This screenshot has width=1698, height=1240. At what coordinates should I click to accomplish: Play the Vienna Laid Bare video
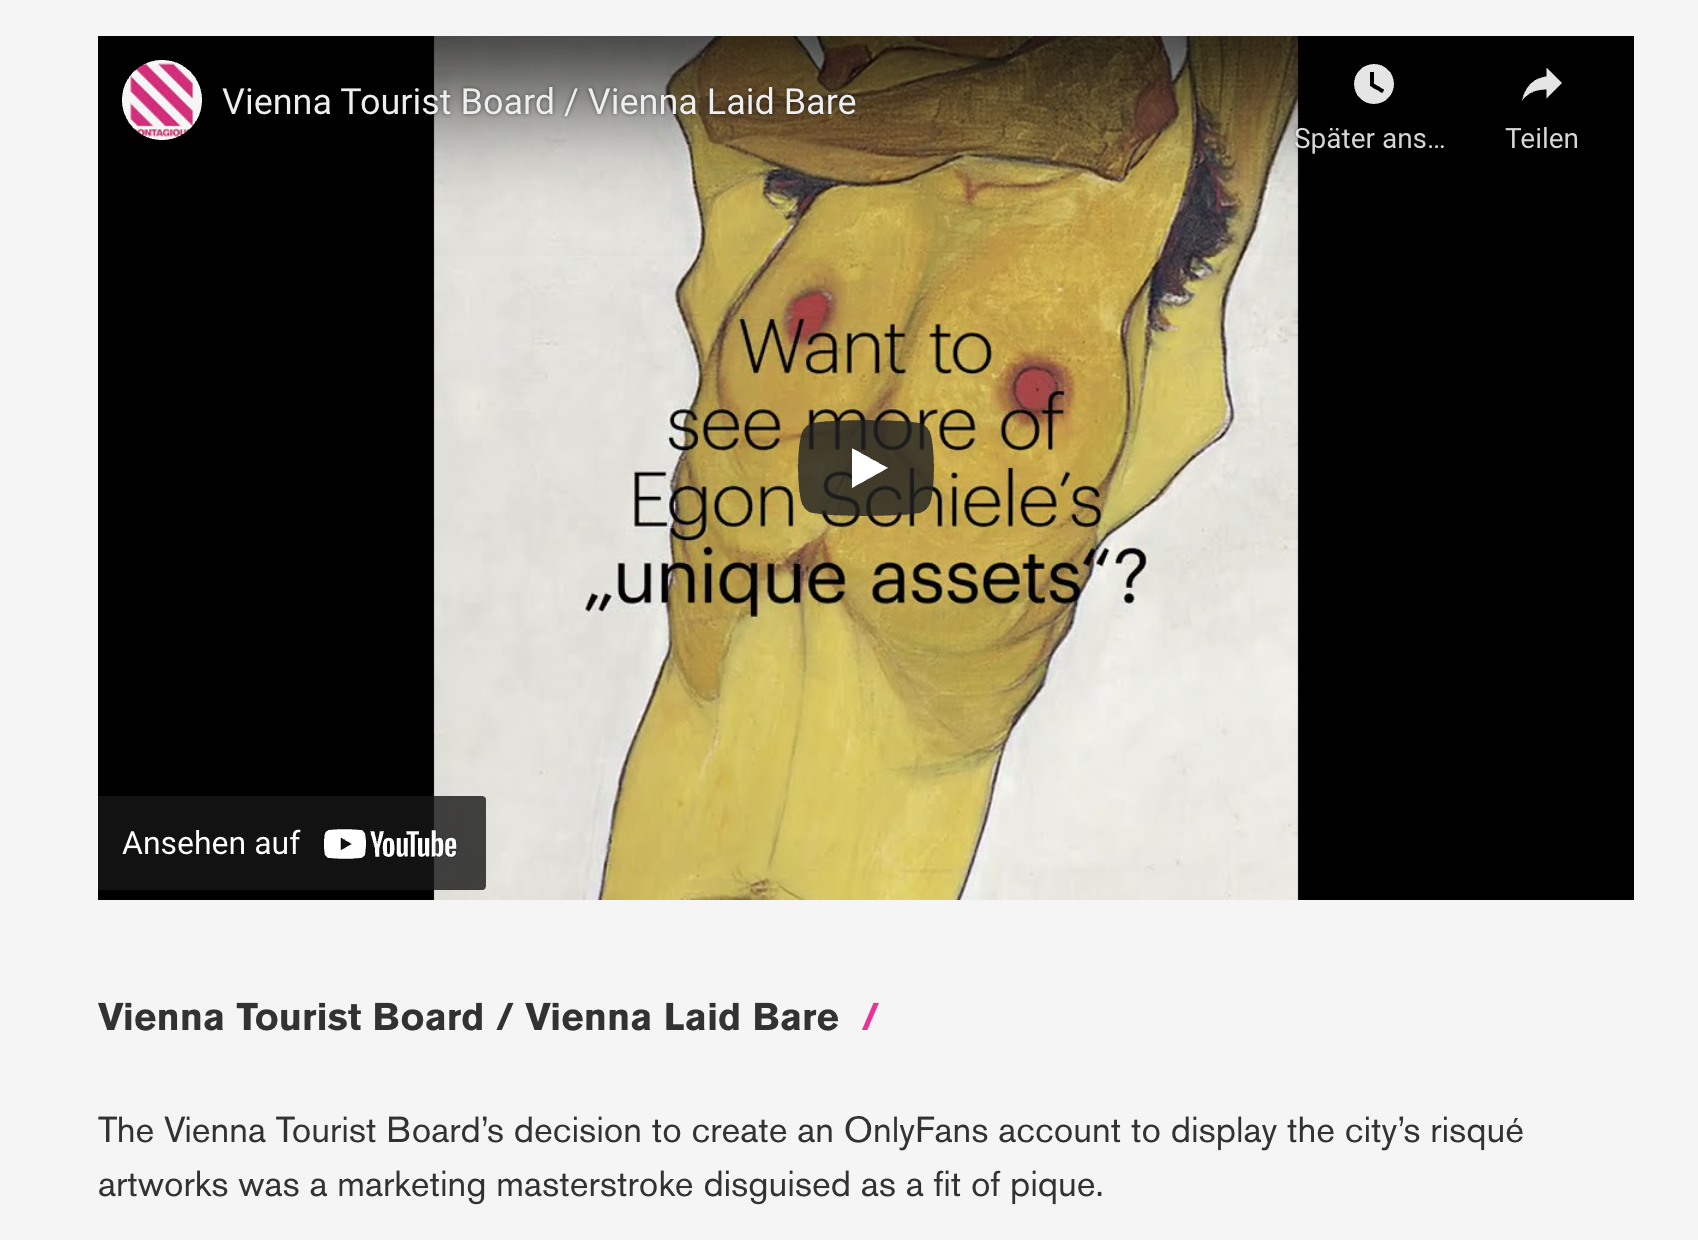(866, 467)
